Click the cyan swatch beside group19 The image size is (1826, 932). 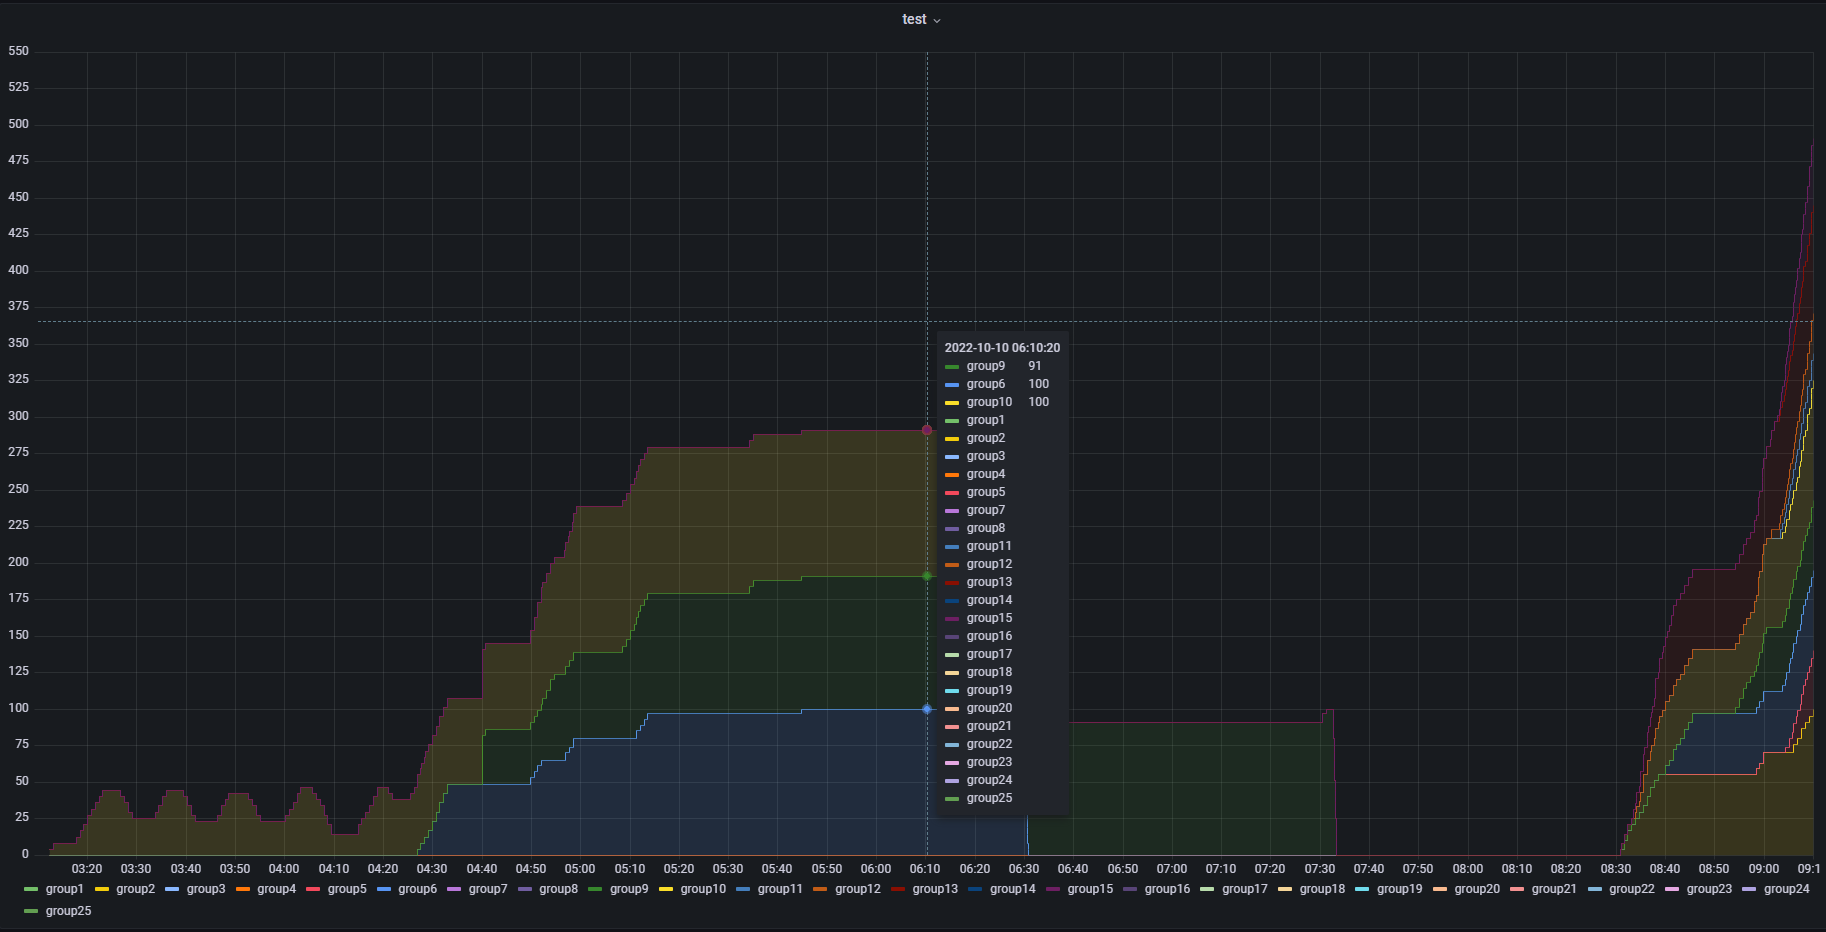point(1360,889)
